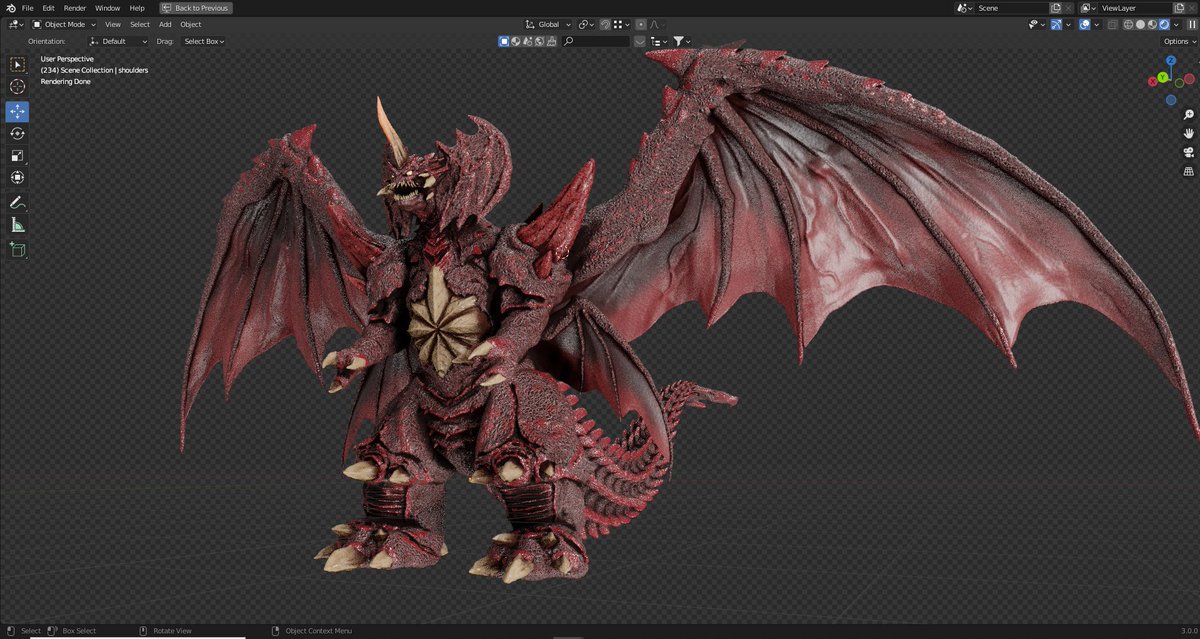Open the Edit menu
Image resolution: width=1200 pixels, height=639 pixels.
coord(48,8)
